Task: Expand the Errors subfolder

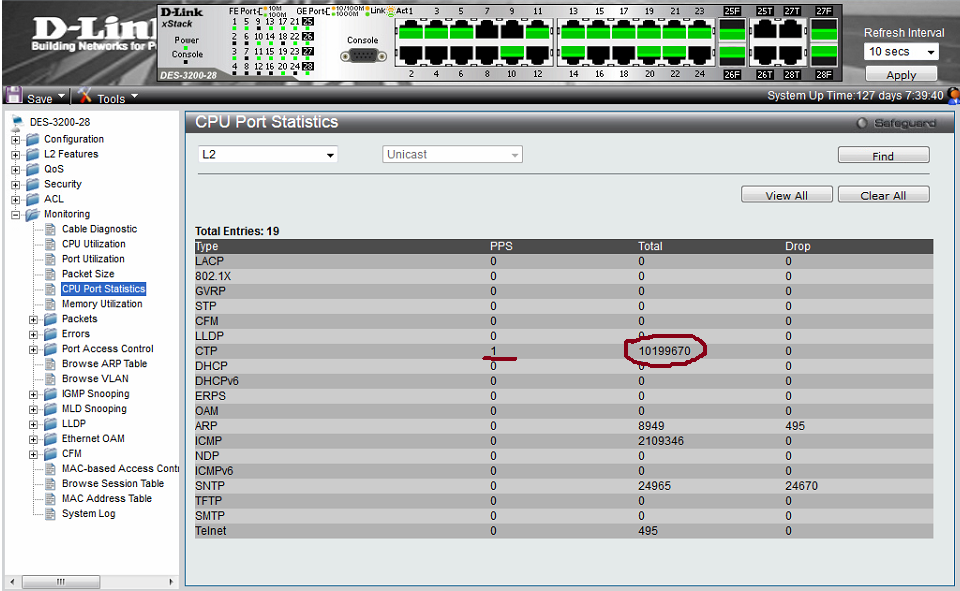Action: [x=34, y=334]
